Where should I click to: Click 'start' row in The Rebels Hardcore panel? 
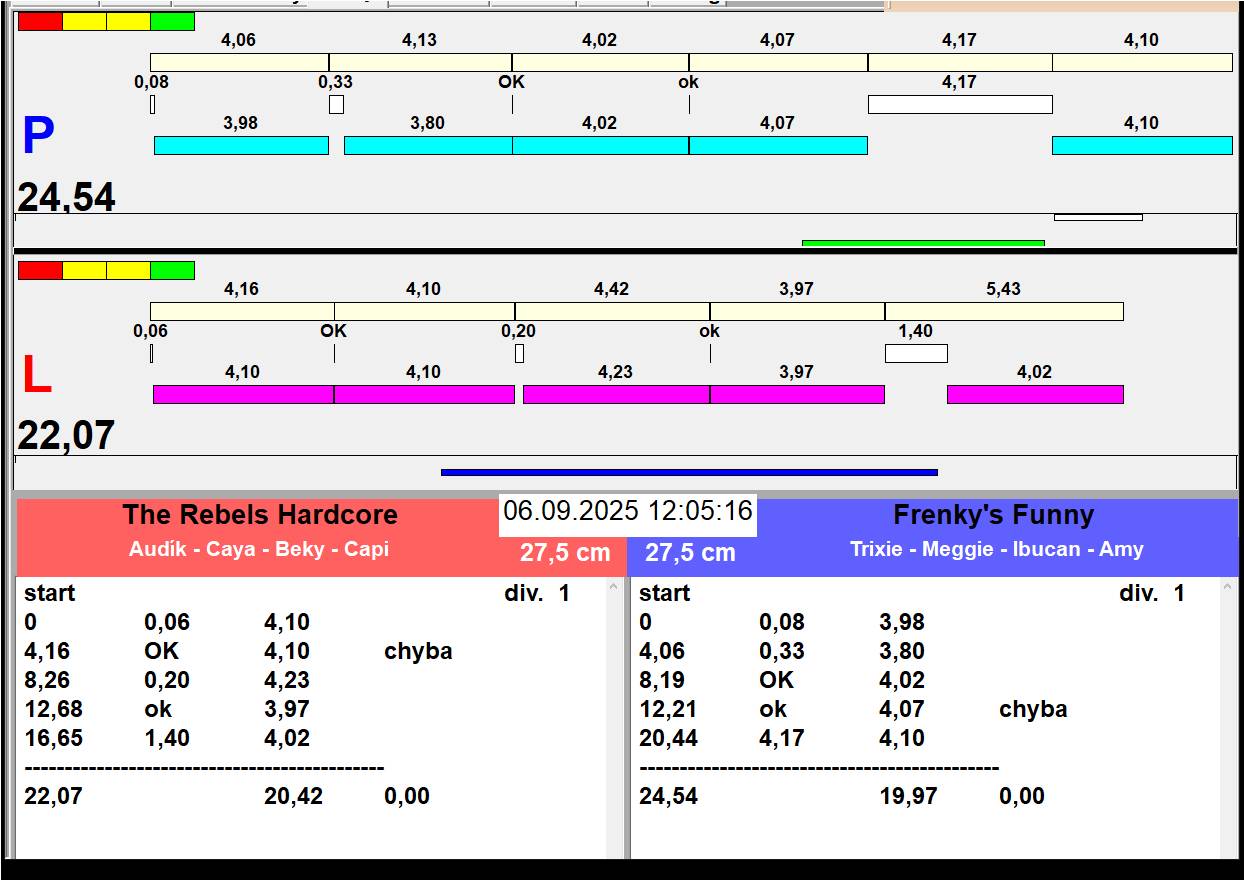pyautogui.click(x=50, y=593)
